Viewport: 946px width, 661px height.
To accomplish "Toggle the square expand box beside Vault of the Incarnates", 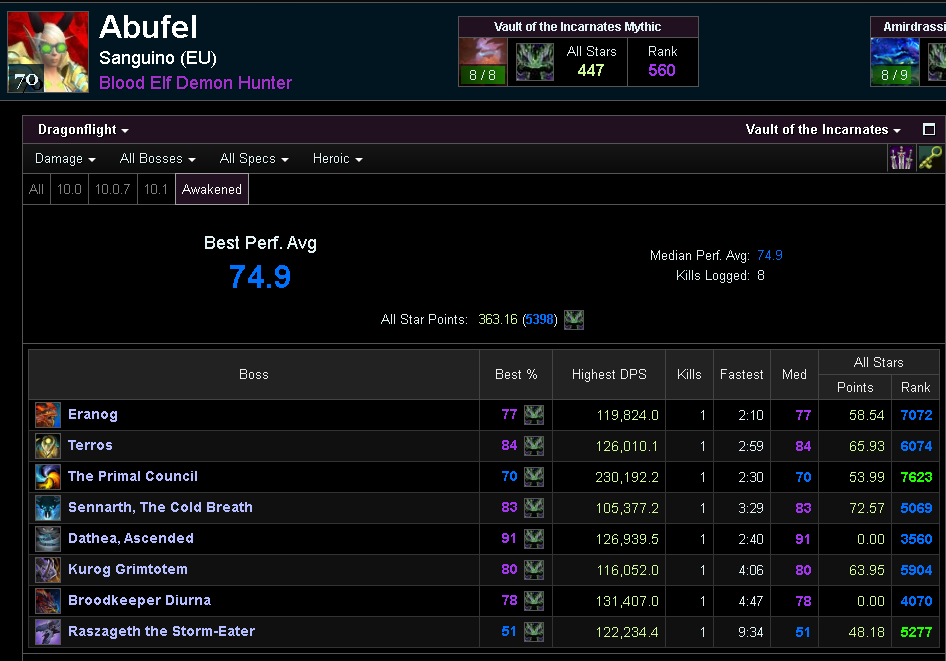I will (x=929, y=129).
